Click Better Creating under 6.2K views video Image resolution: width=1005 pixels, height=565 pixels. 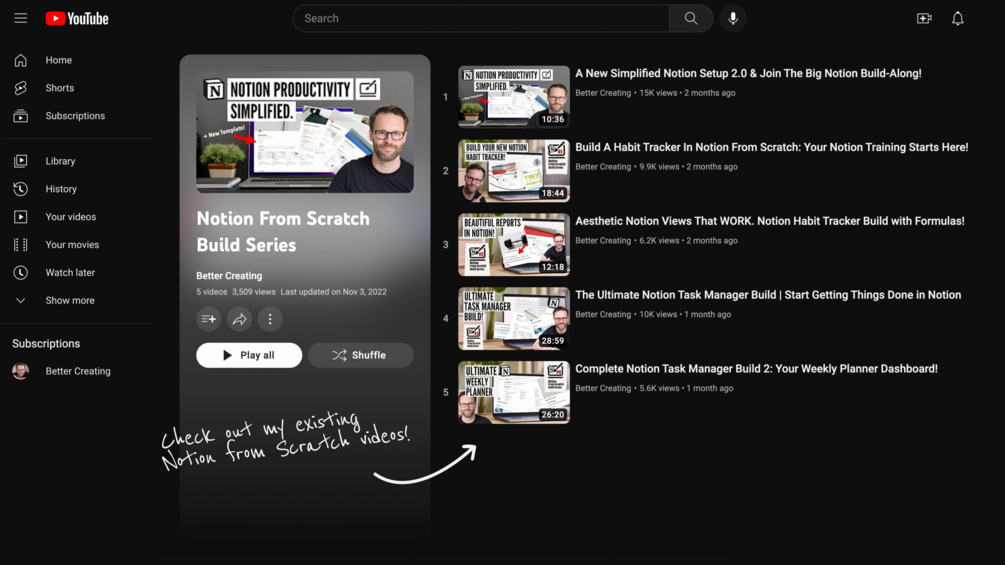pyautogui.click(x=602, y=240)
